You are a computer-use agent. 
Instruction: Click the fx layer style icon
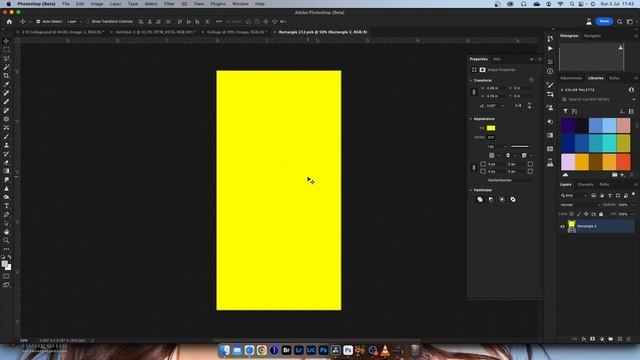(584, 339)
